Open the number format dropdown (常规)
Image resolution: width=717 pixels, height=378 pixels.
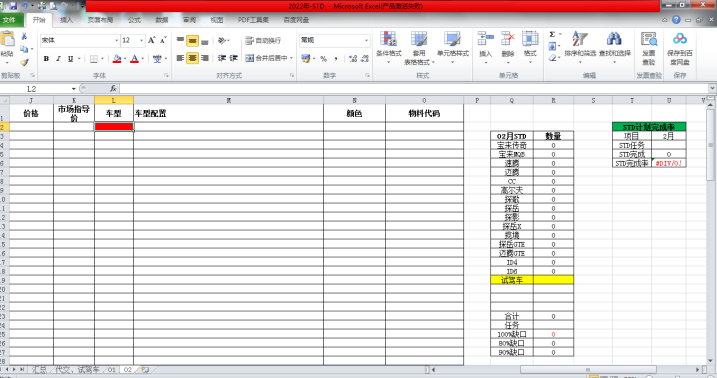366,41
